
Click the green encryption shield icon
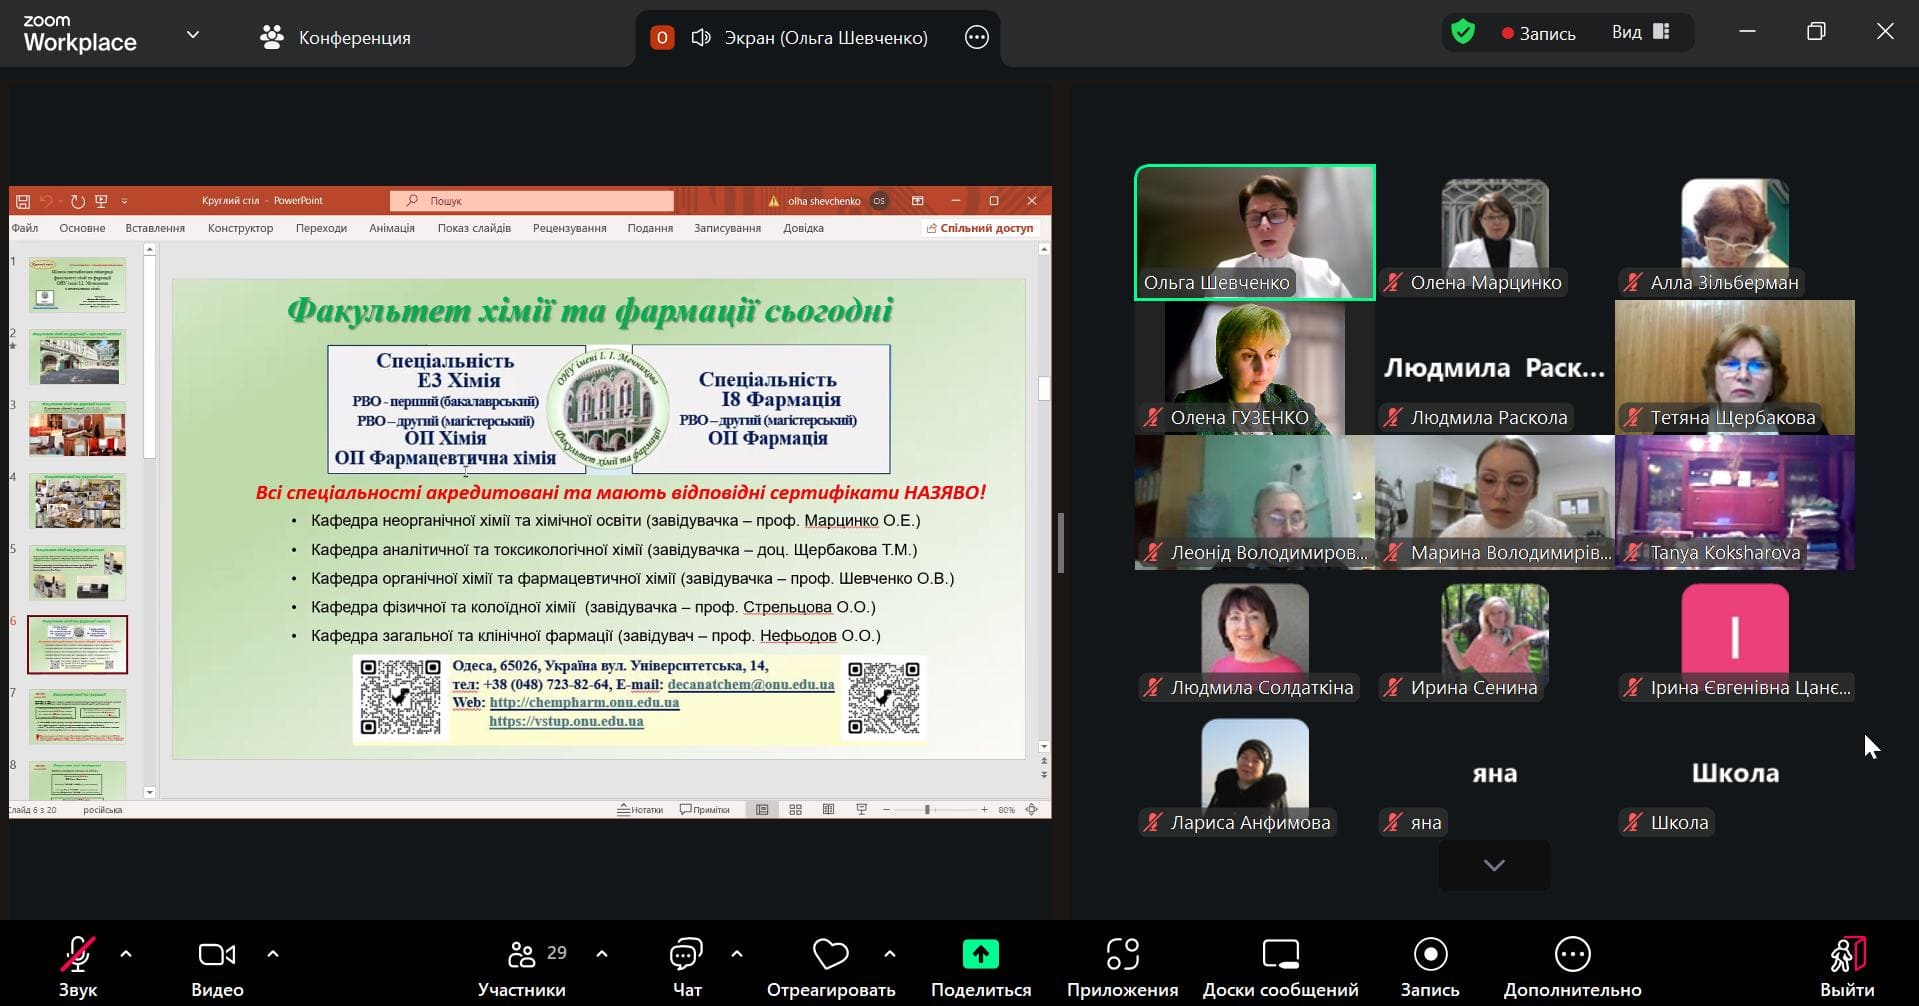tap(1463, 33)
